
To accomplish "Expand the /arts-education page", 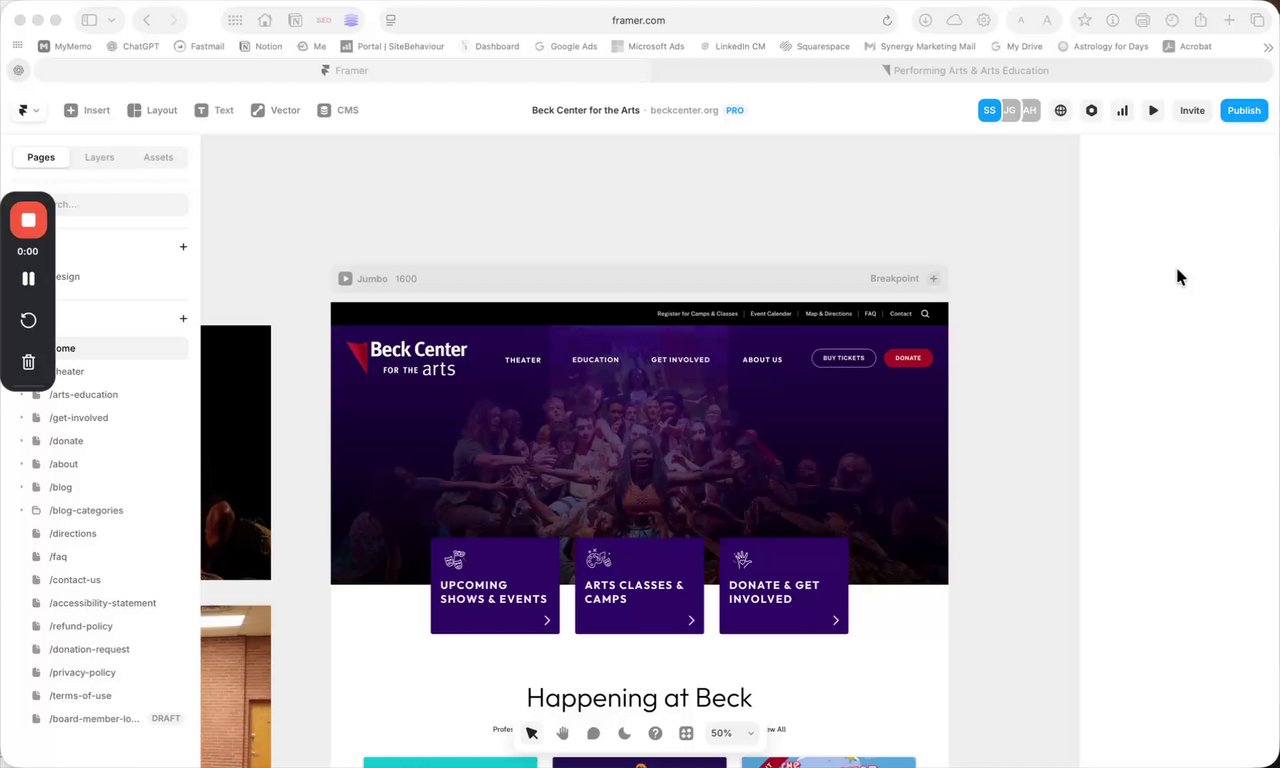I will point(22,395).
